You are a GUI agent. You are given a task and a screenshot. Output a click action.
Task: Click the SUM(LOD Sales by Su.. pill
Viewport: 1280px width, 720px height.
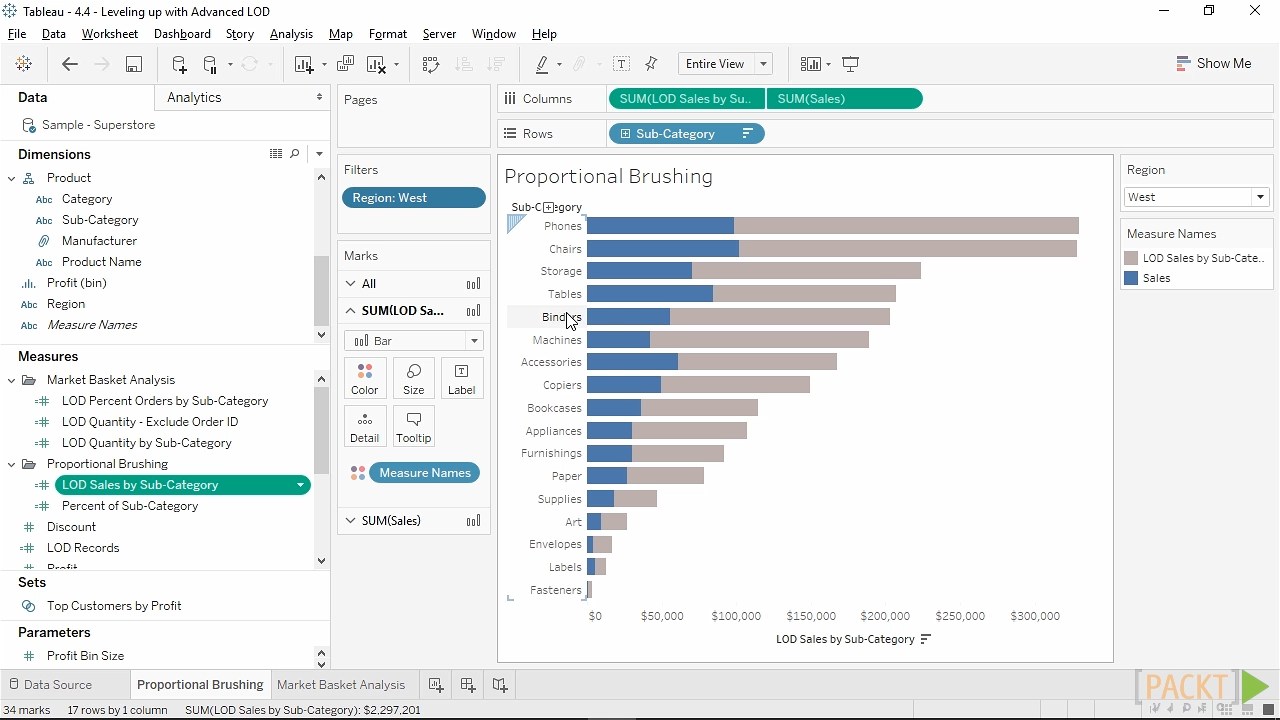coord(686,99)
